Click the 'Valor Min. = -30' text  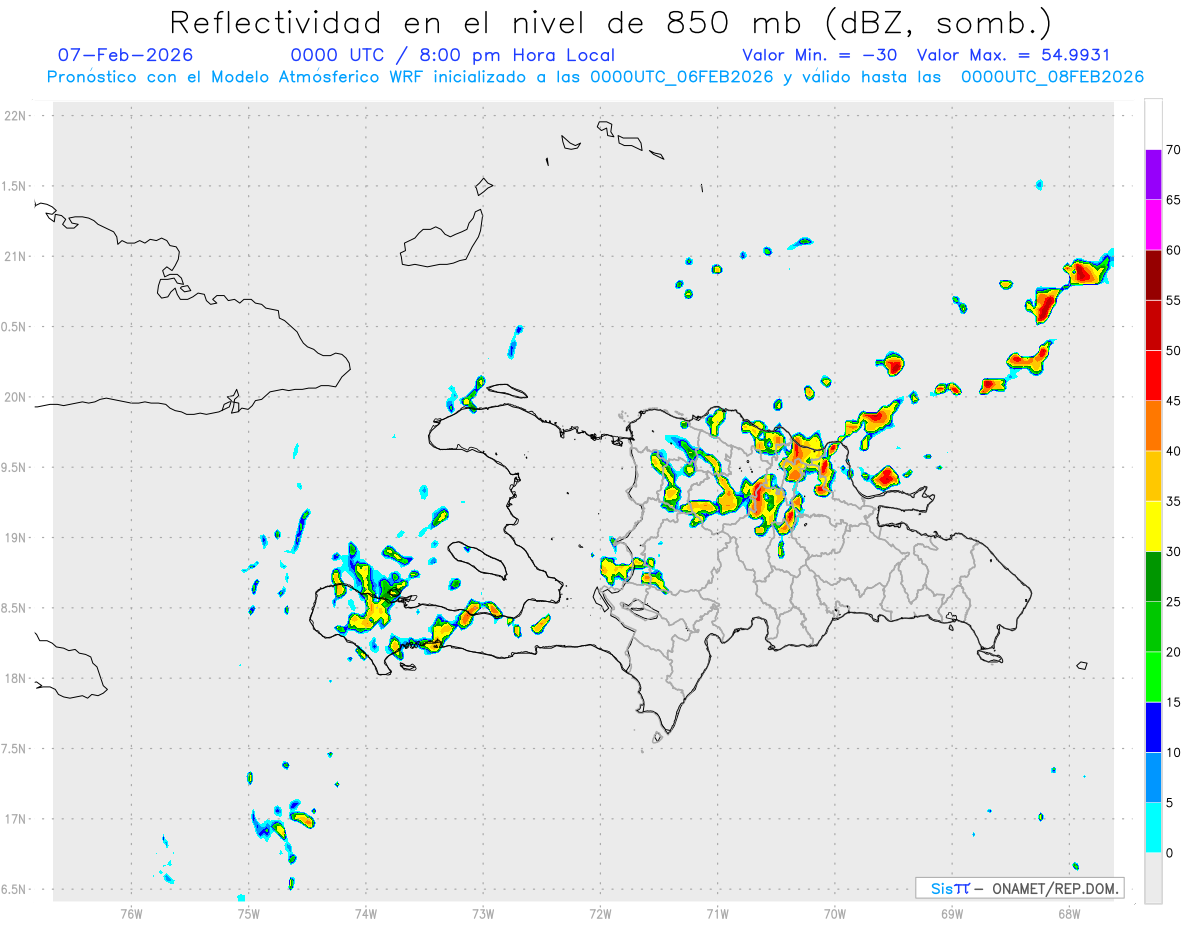pos(818,55)
